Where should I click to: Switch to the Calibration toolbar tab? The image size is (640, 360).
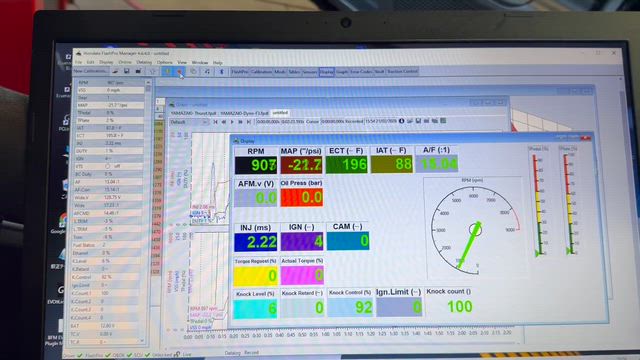tap(261, 72)
